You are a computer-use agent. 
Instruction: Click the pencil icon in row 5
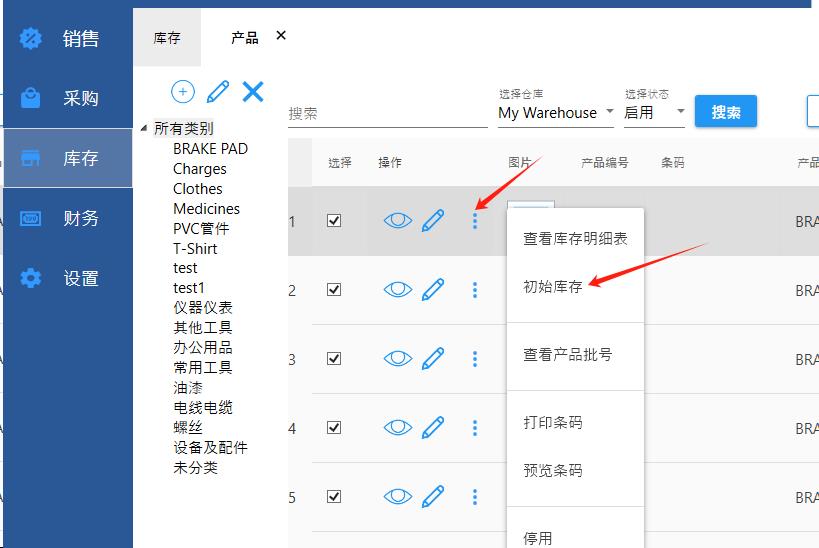[433, 497]
